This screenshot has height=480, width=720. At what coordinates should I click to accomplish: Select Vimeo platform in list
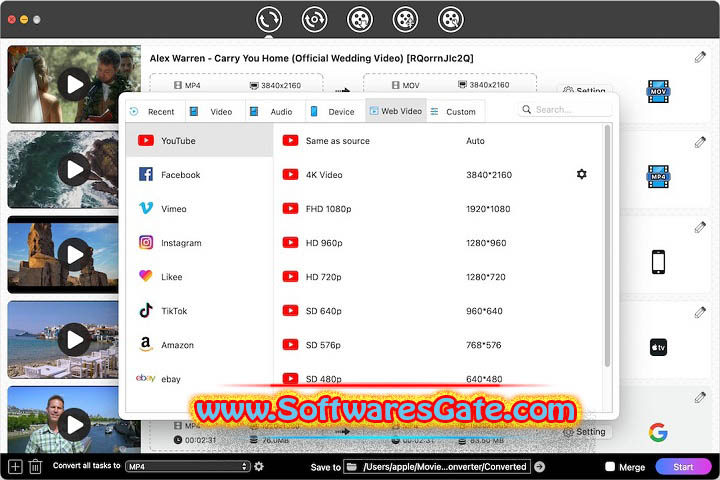[x=199, y=209]
